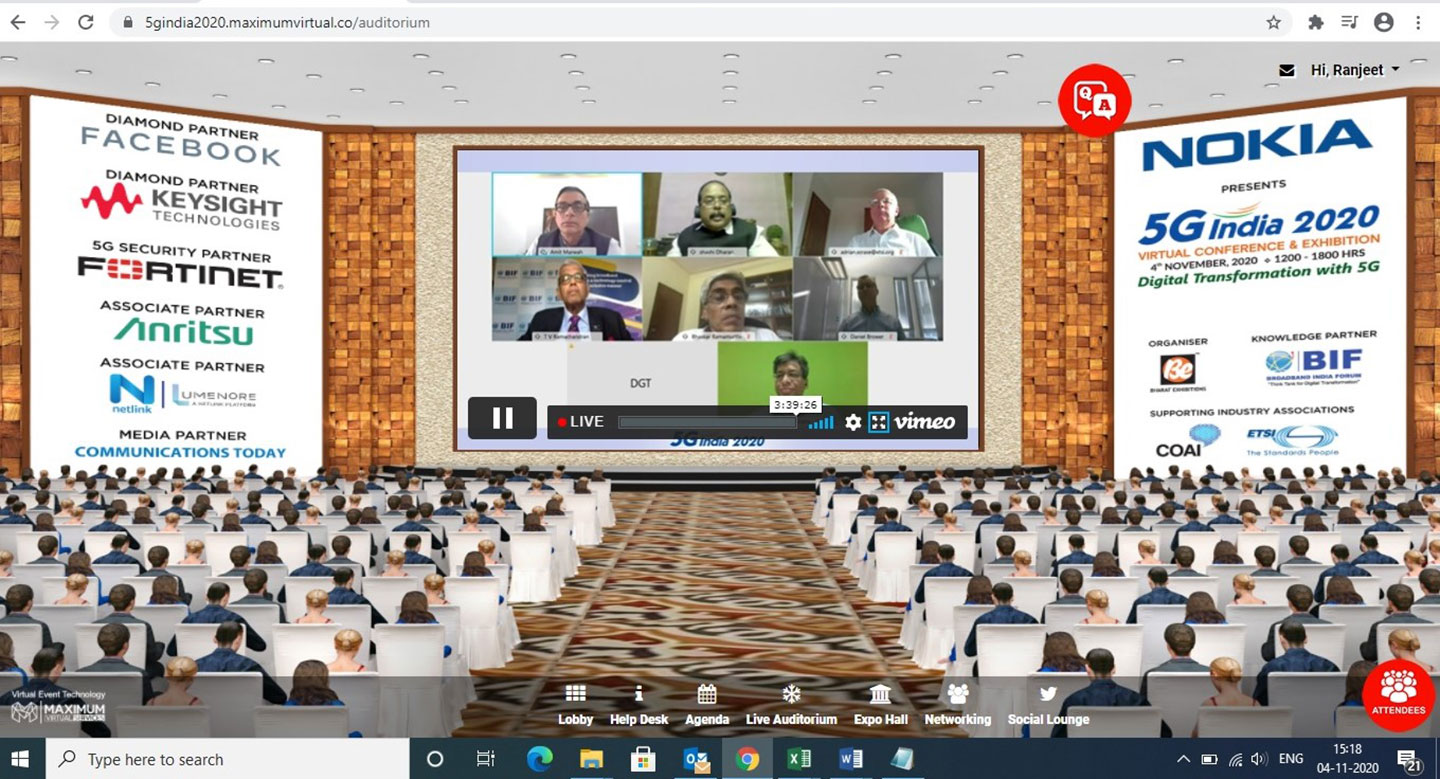The height and width of the screenshot is (779, 1440).
Task: Click the BIF knowledge partner logo
Action: 1314,367
